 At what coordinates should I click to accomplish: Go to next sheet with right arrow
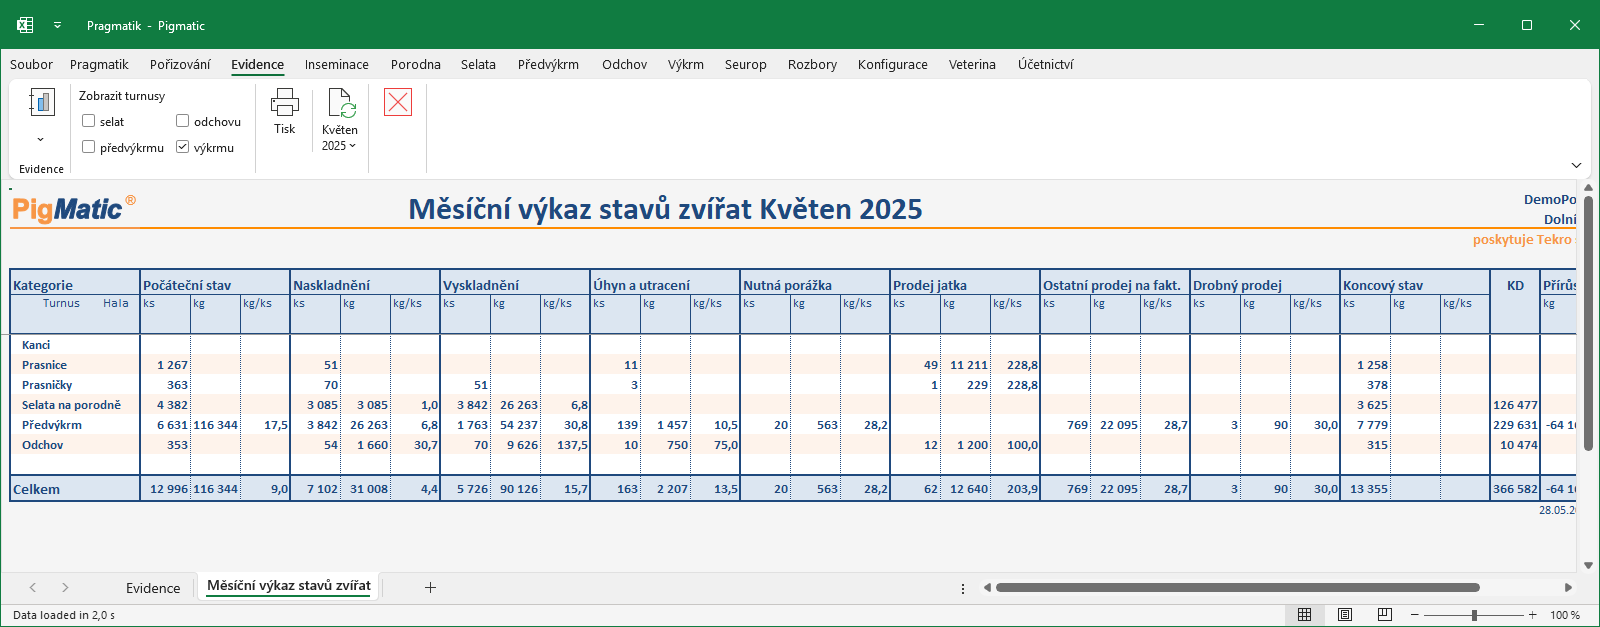pyautogui.click(x=65, y=588)
